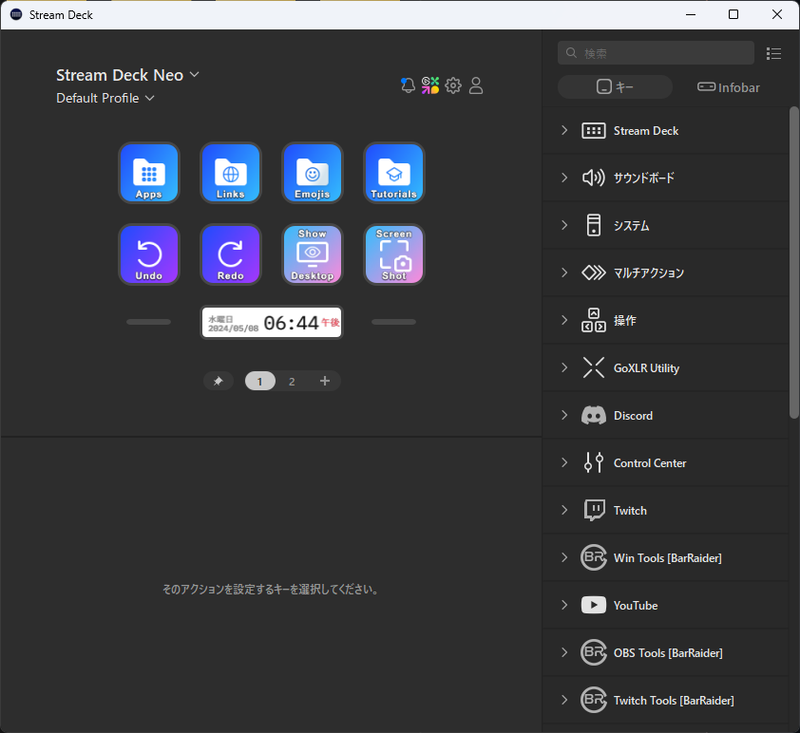
Task: Open the notifications bell icon
Action: 407,85
